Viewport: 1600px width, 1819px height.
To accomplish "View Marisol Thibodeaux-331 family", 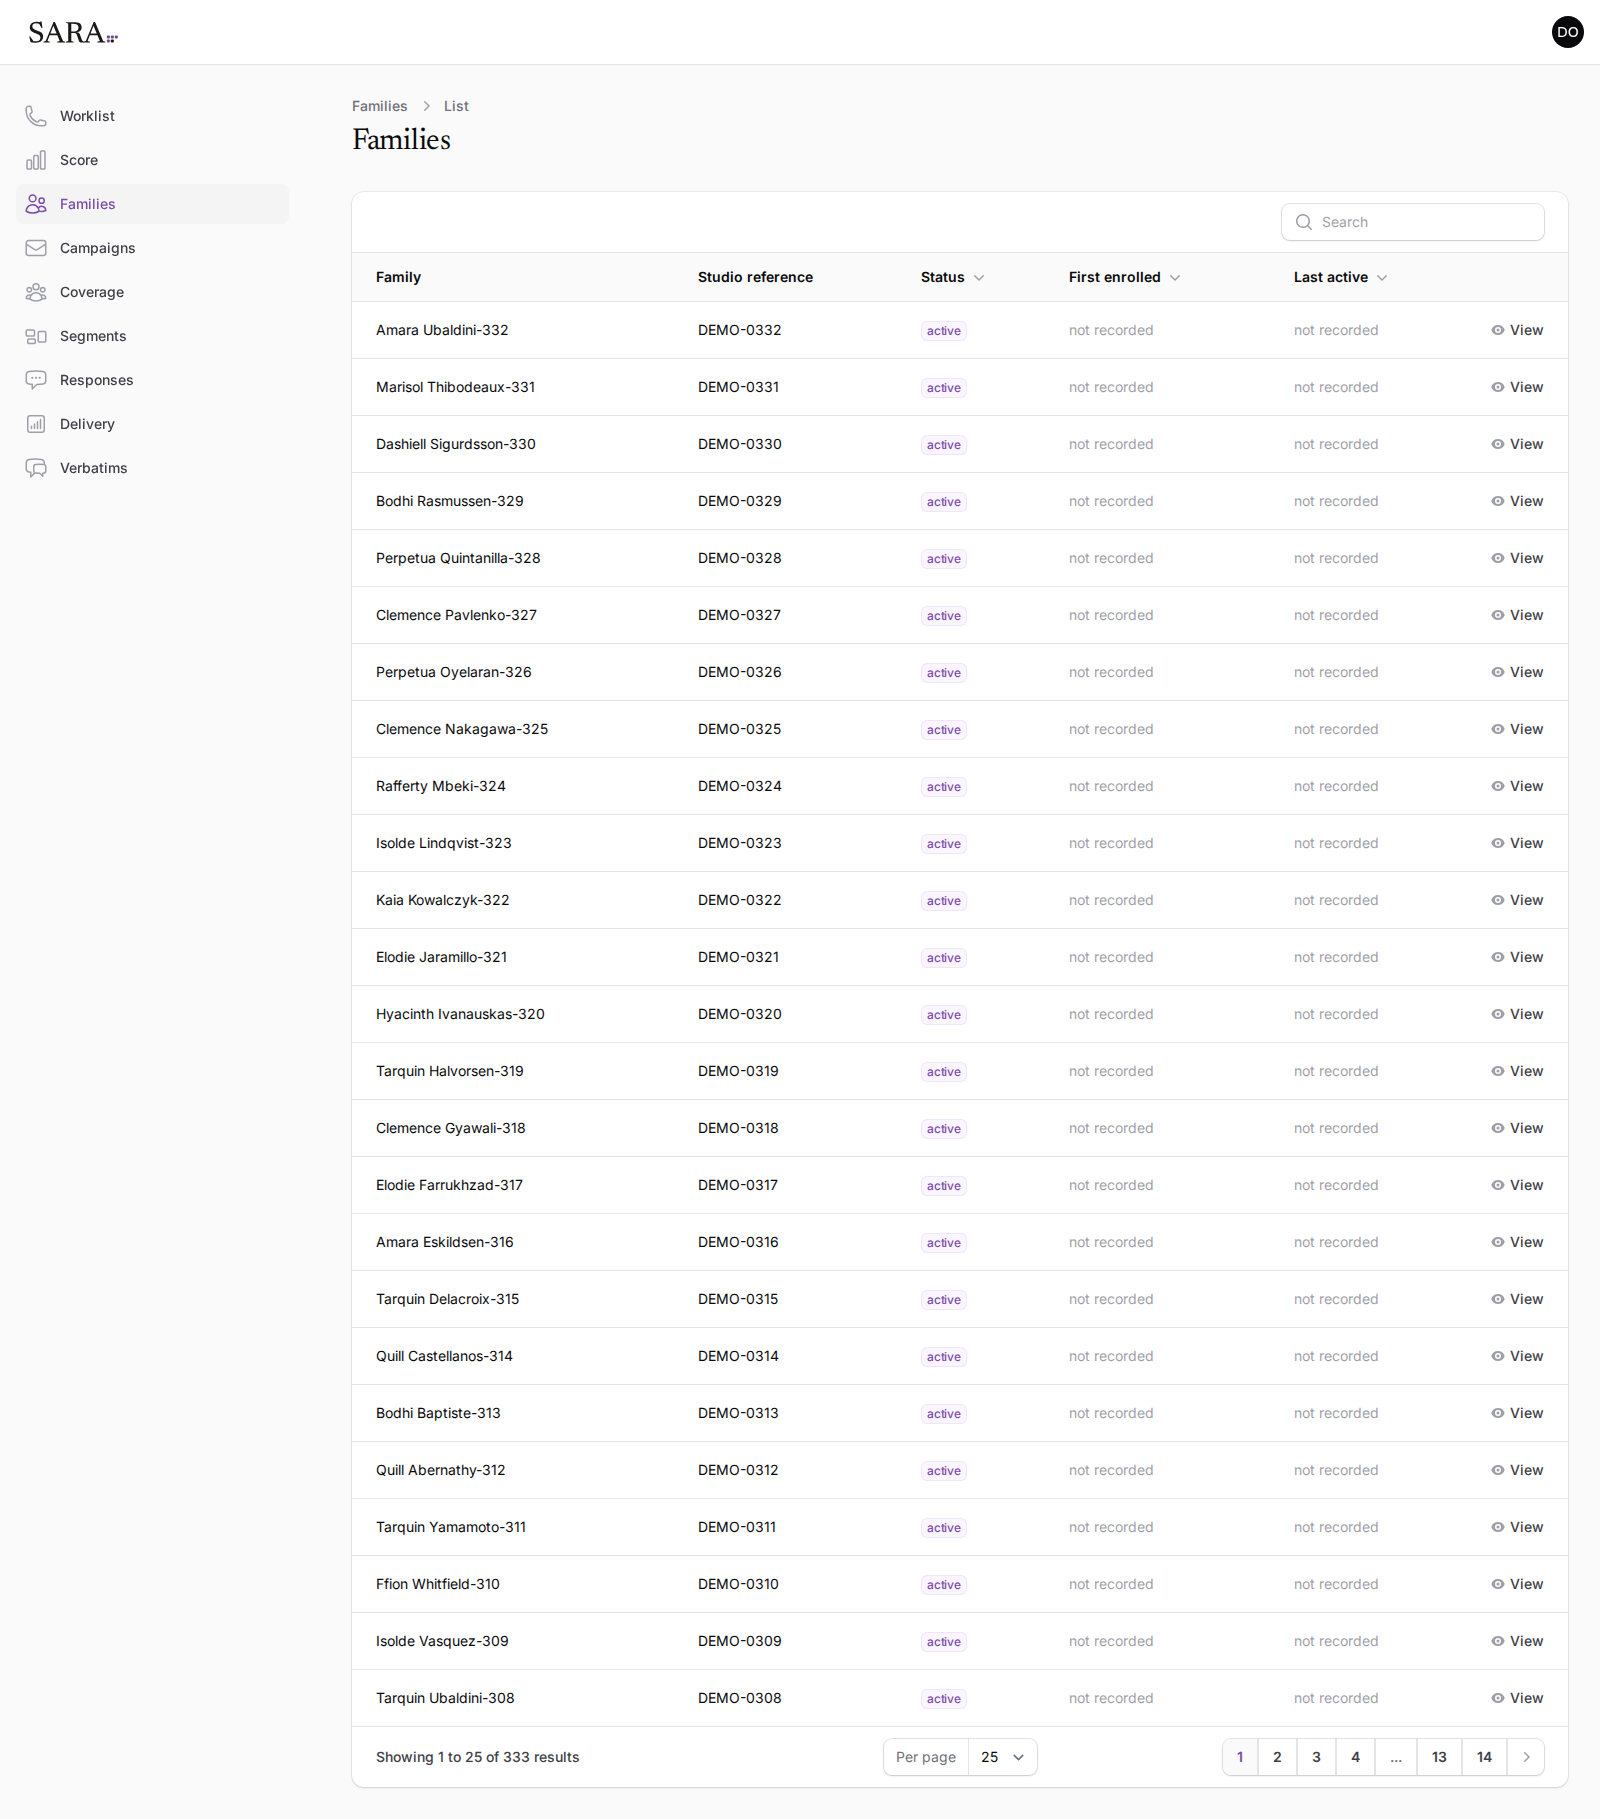I will click(1517, 387).
